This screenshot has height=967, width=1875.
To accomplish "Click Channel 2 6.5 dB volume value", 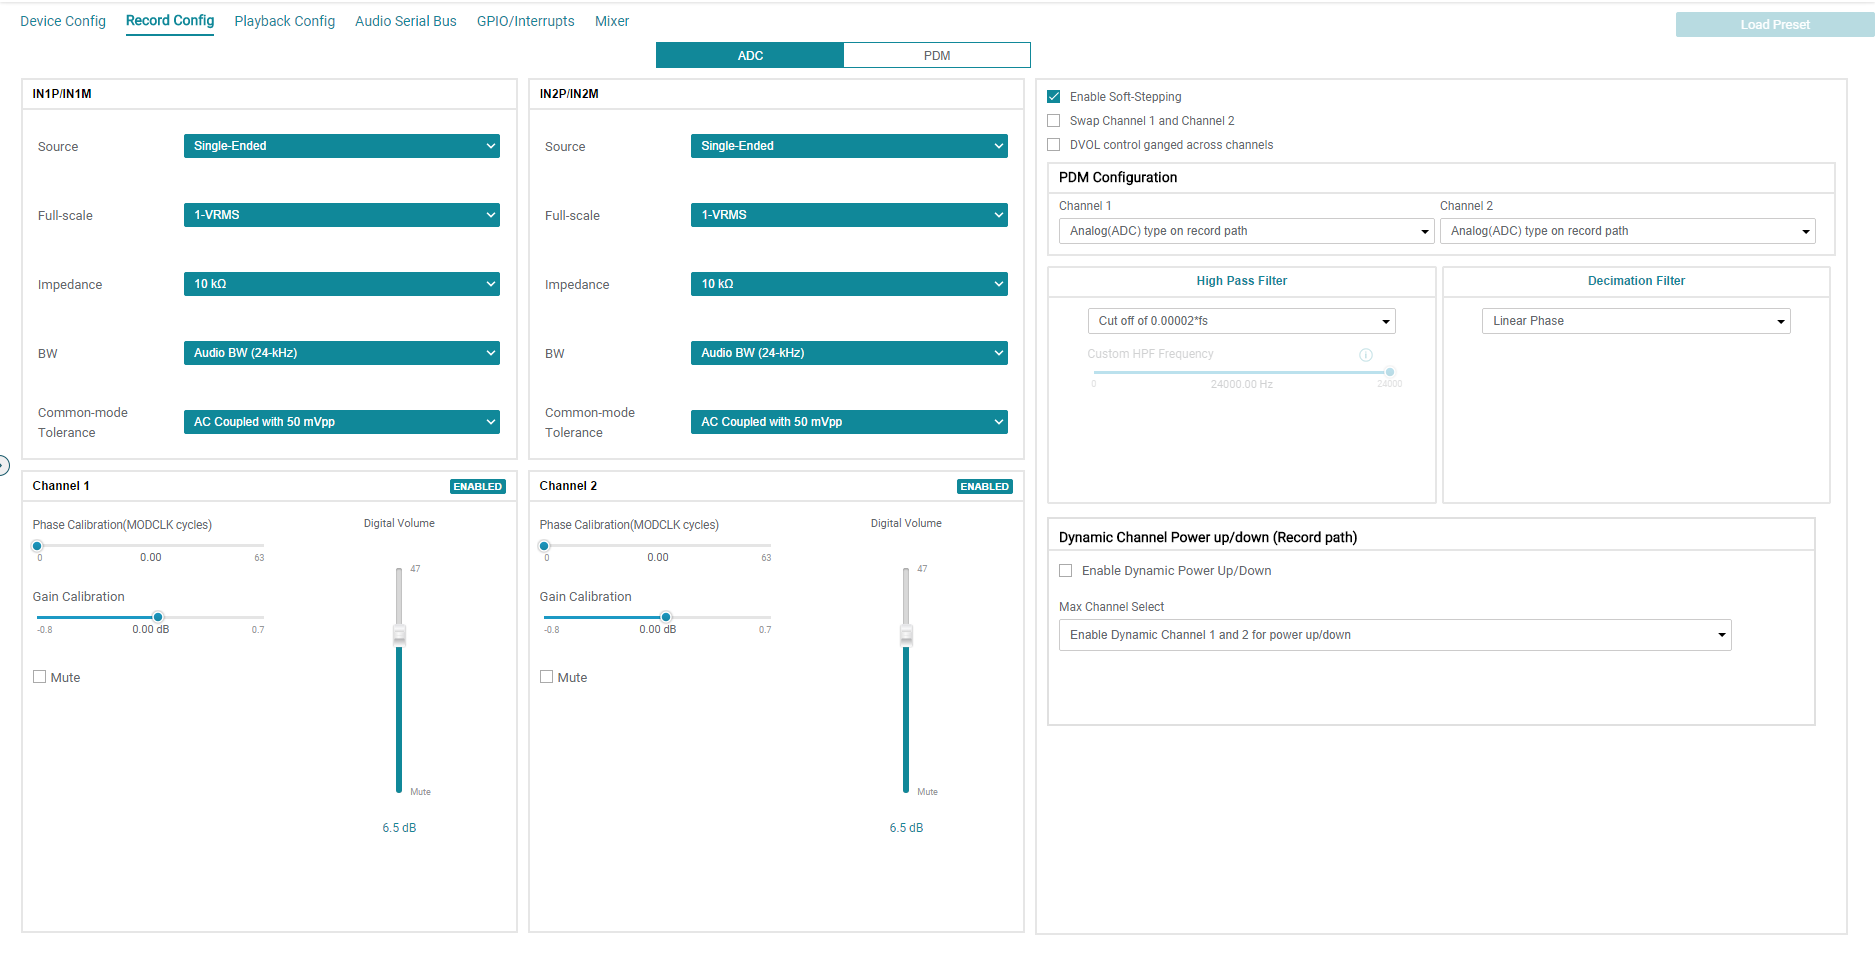I will click(906, 828).
